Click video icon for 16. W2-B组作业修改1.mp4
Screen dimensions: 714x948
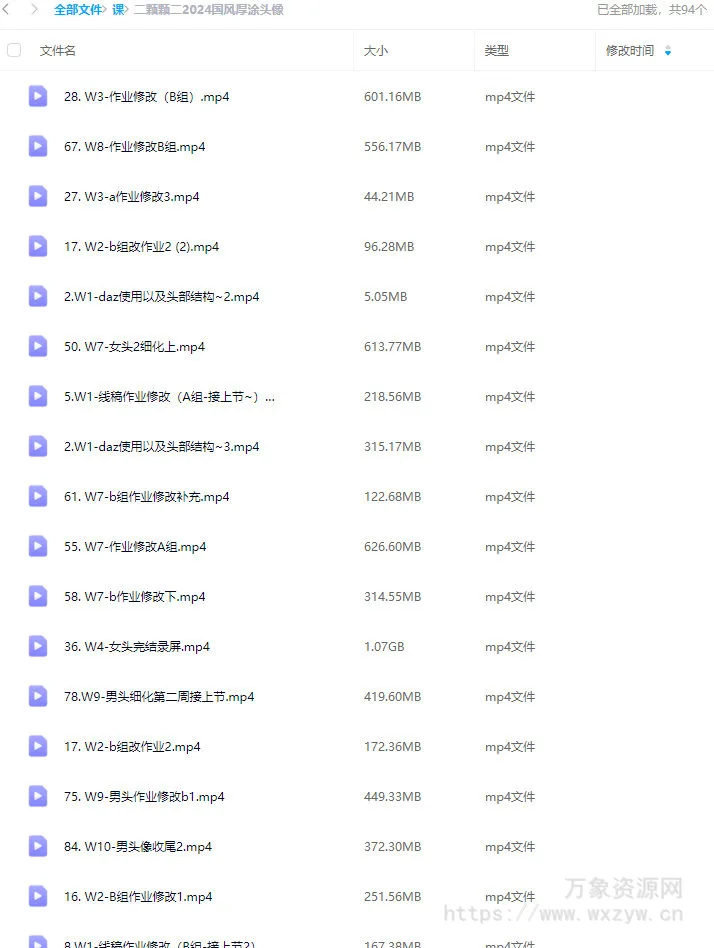pyautogui.click(x=37, y=897)
